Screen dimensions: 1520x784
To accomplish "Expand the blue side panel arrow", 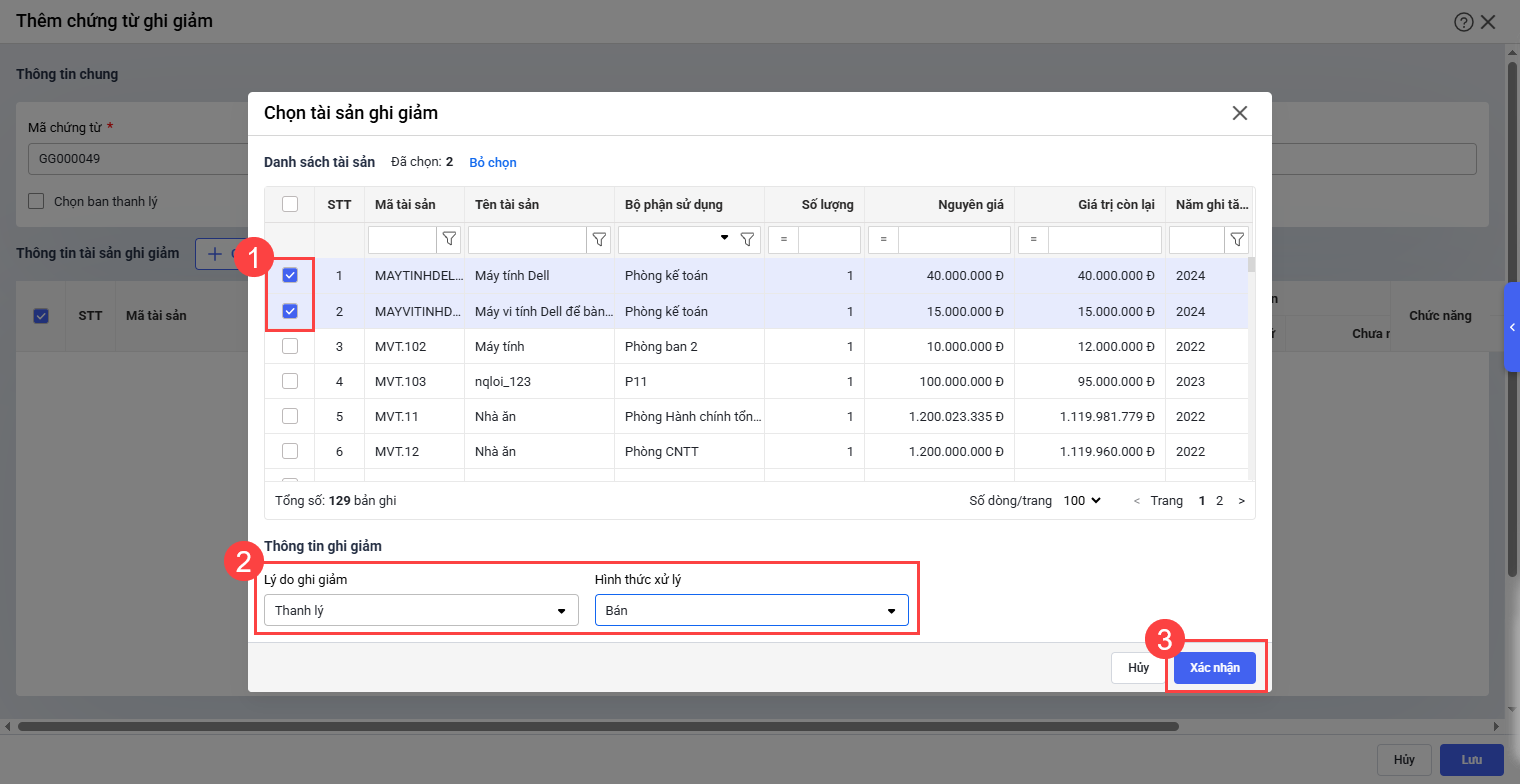I will [x=1512, y=327].
